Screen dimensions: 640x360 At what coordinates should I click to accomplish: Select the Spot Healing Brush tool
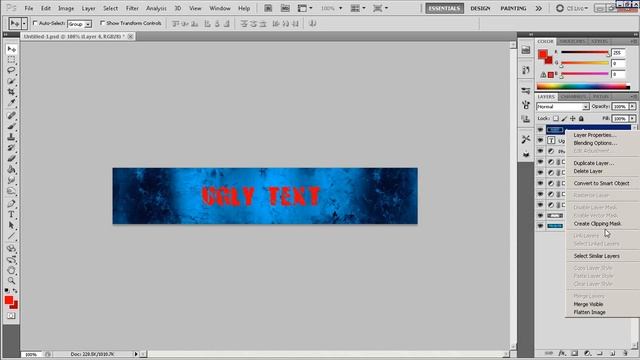(x=11, y=116)
